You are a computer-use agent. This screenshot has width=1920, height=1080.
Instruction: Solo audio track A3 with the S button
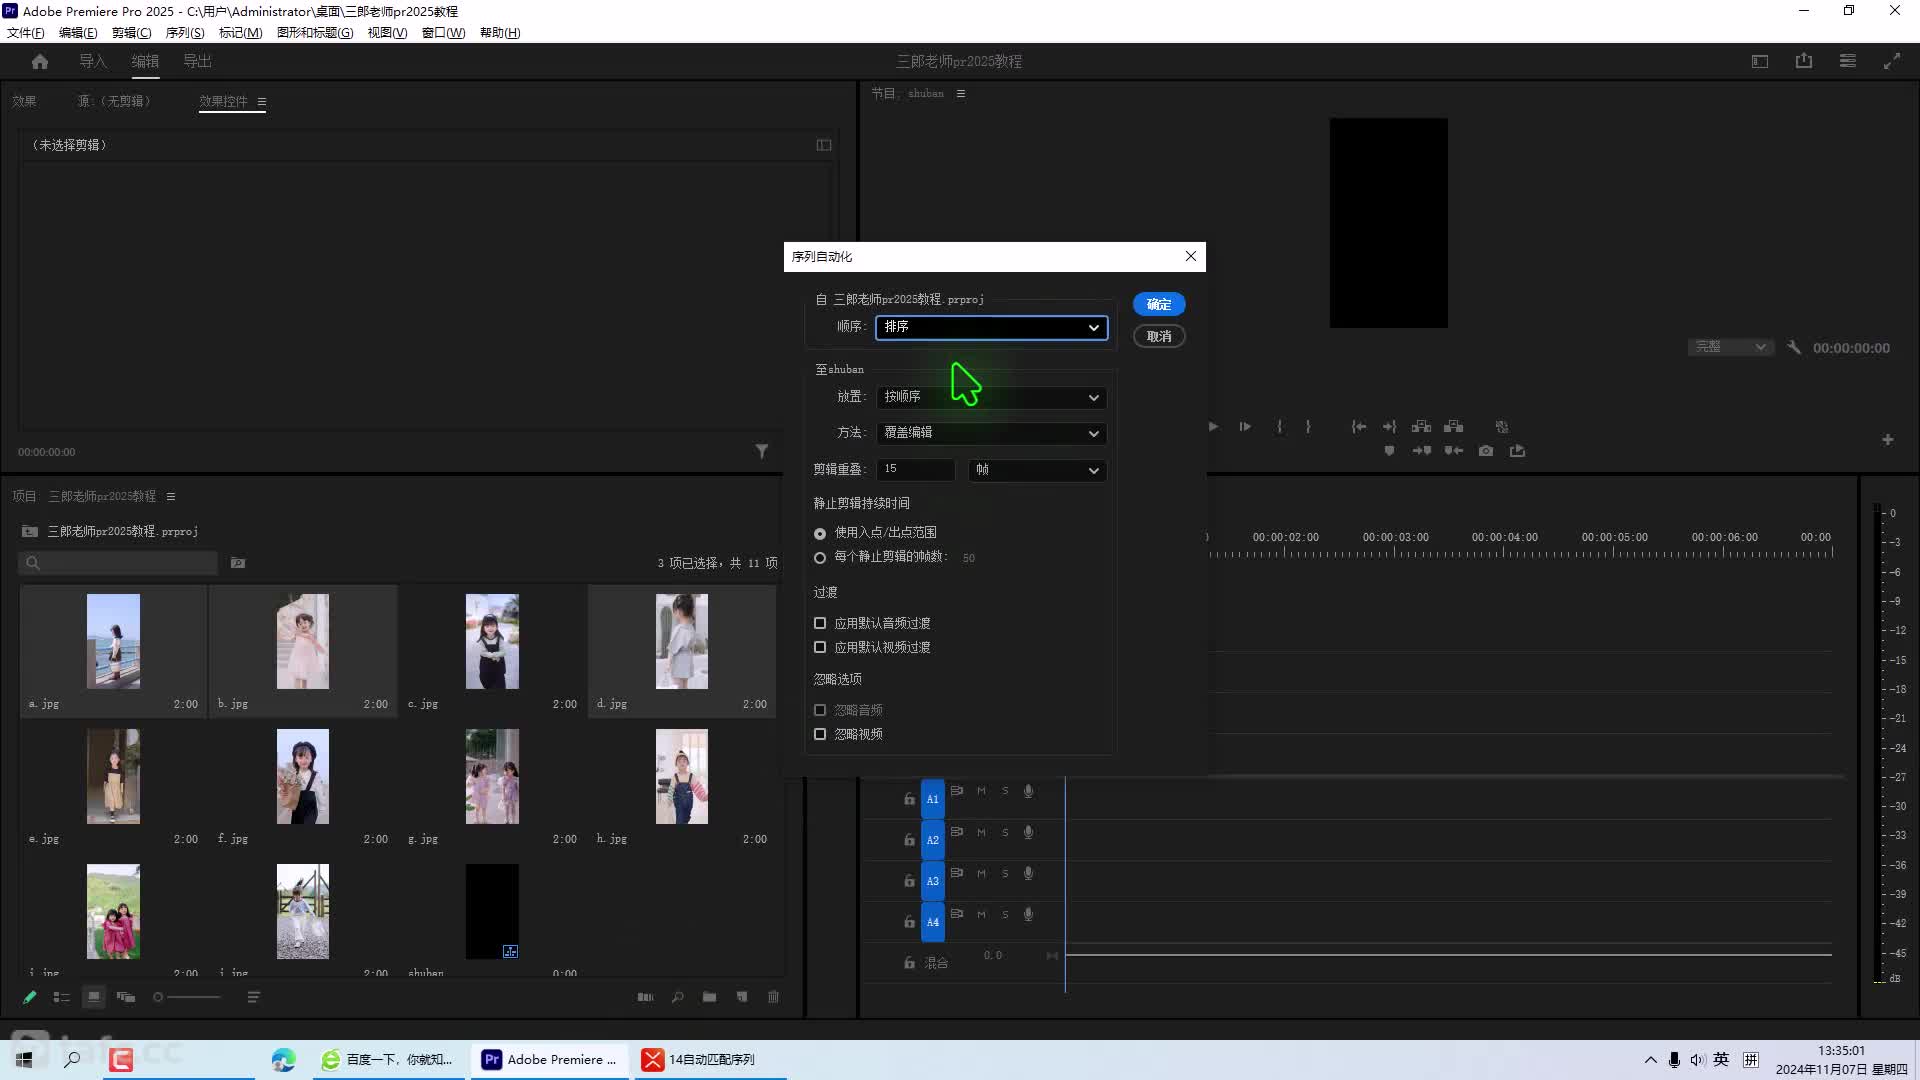tap(1005, 873)
